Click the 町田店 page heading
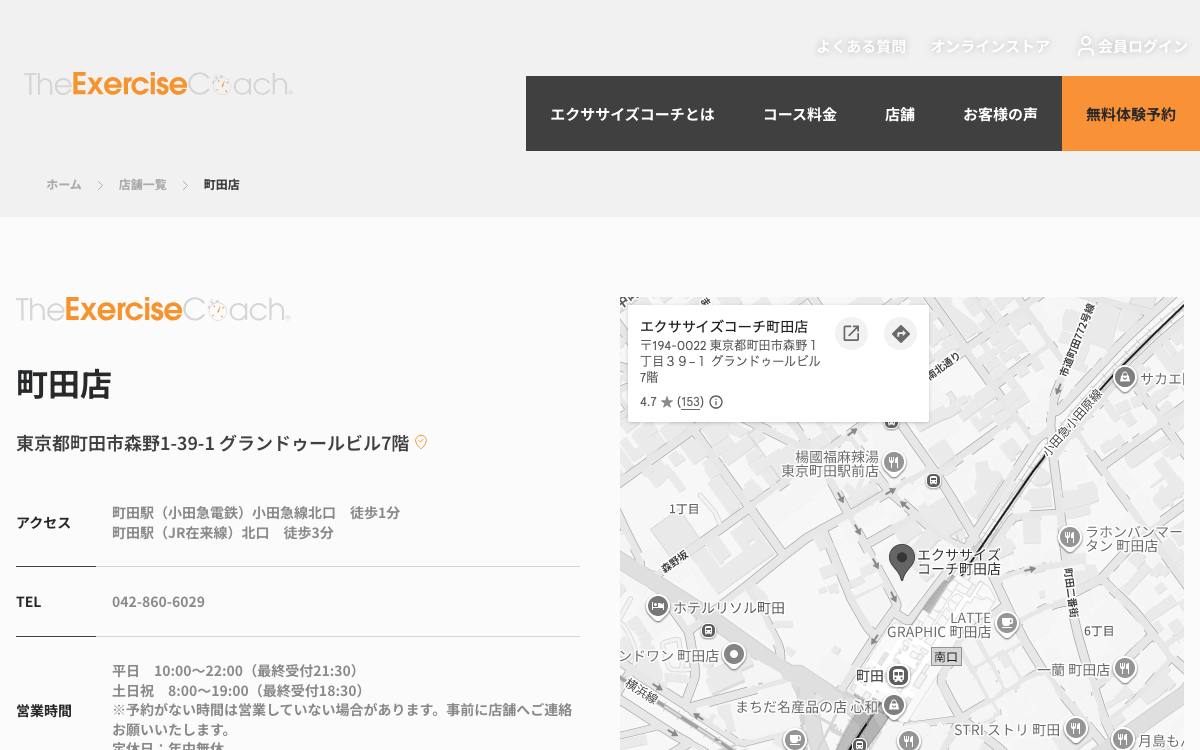 [63, 384]
